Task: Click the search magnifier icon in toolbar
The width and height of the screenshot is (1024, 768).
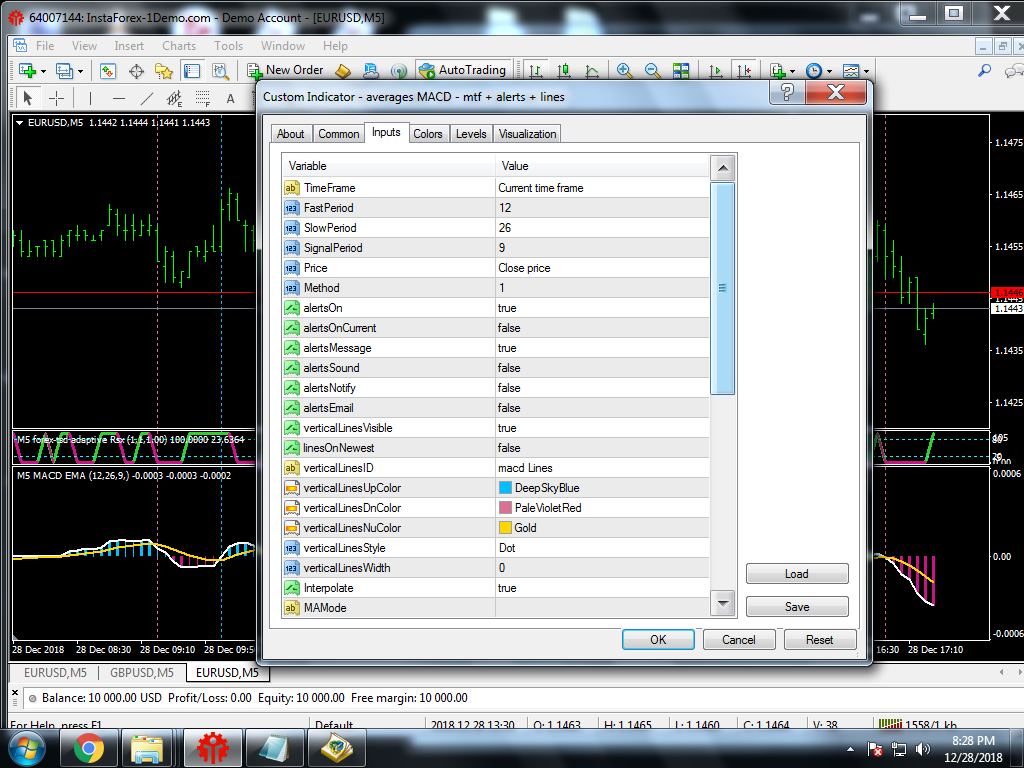Action: point(984,70)
